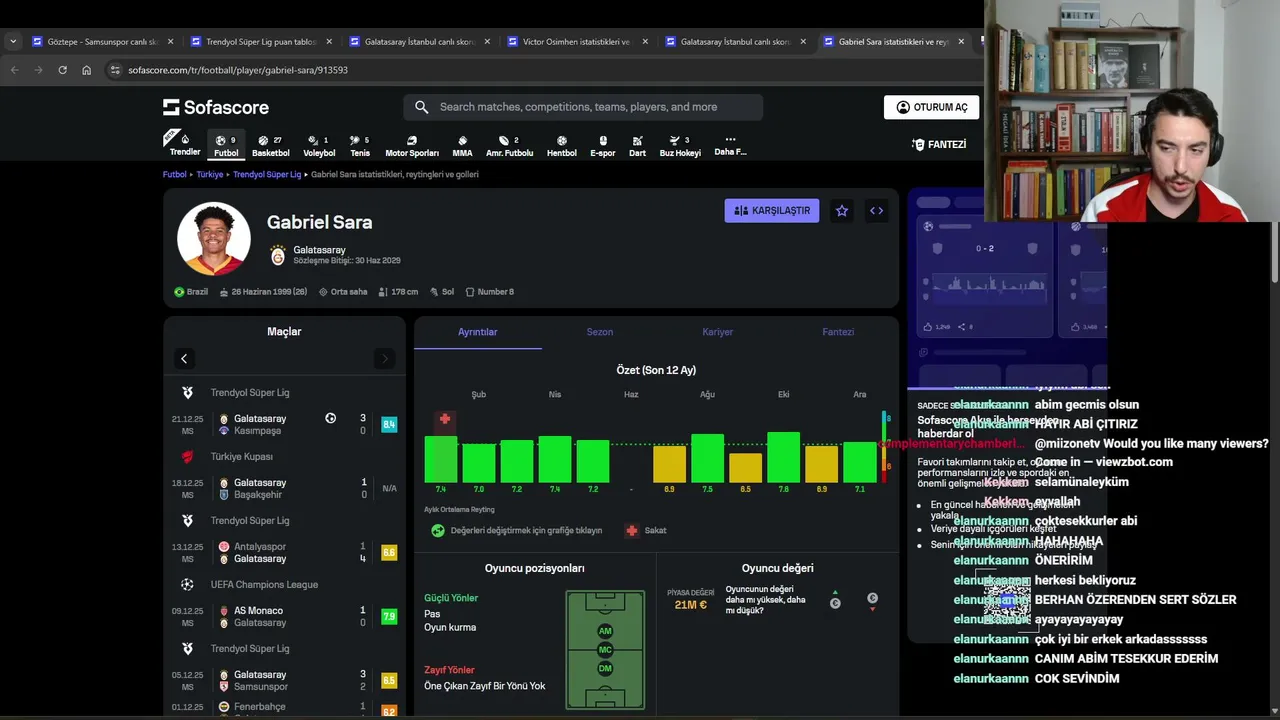Image resolution: width=1280 pixels, height=720 pixels.
Task: Open the embed code icon
Action: (876, 210)
